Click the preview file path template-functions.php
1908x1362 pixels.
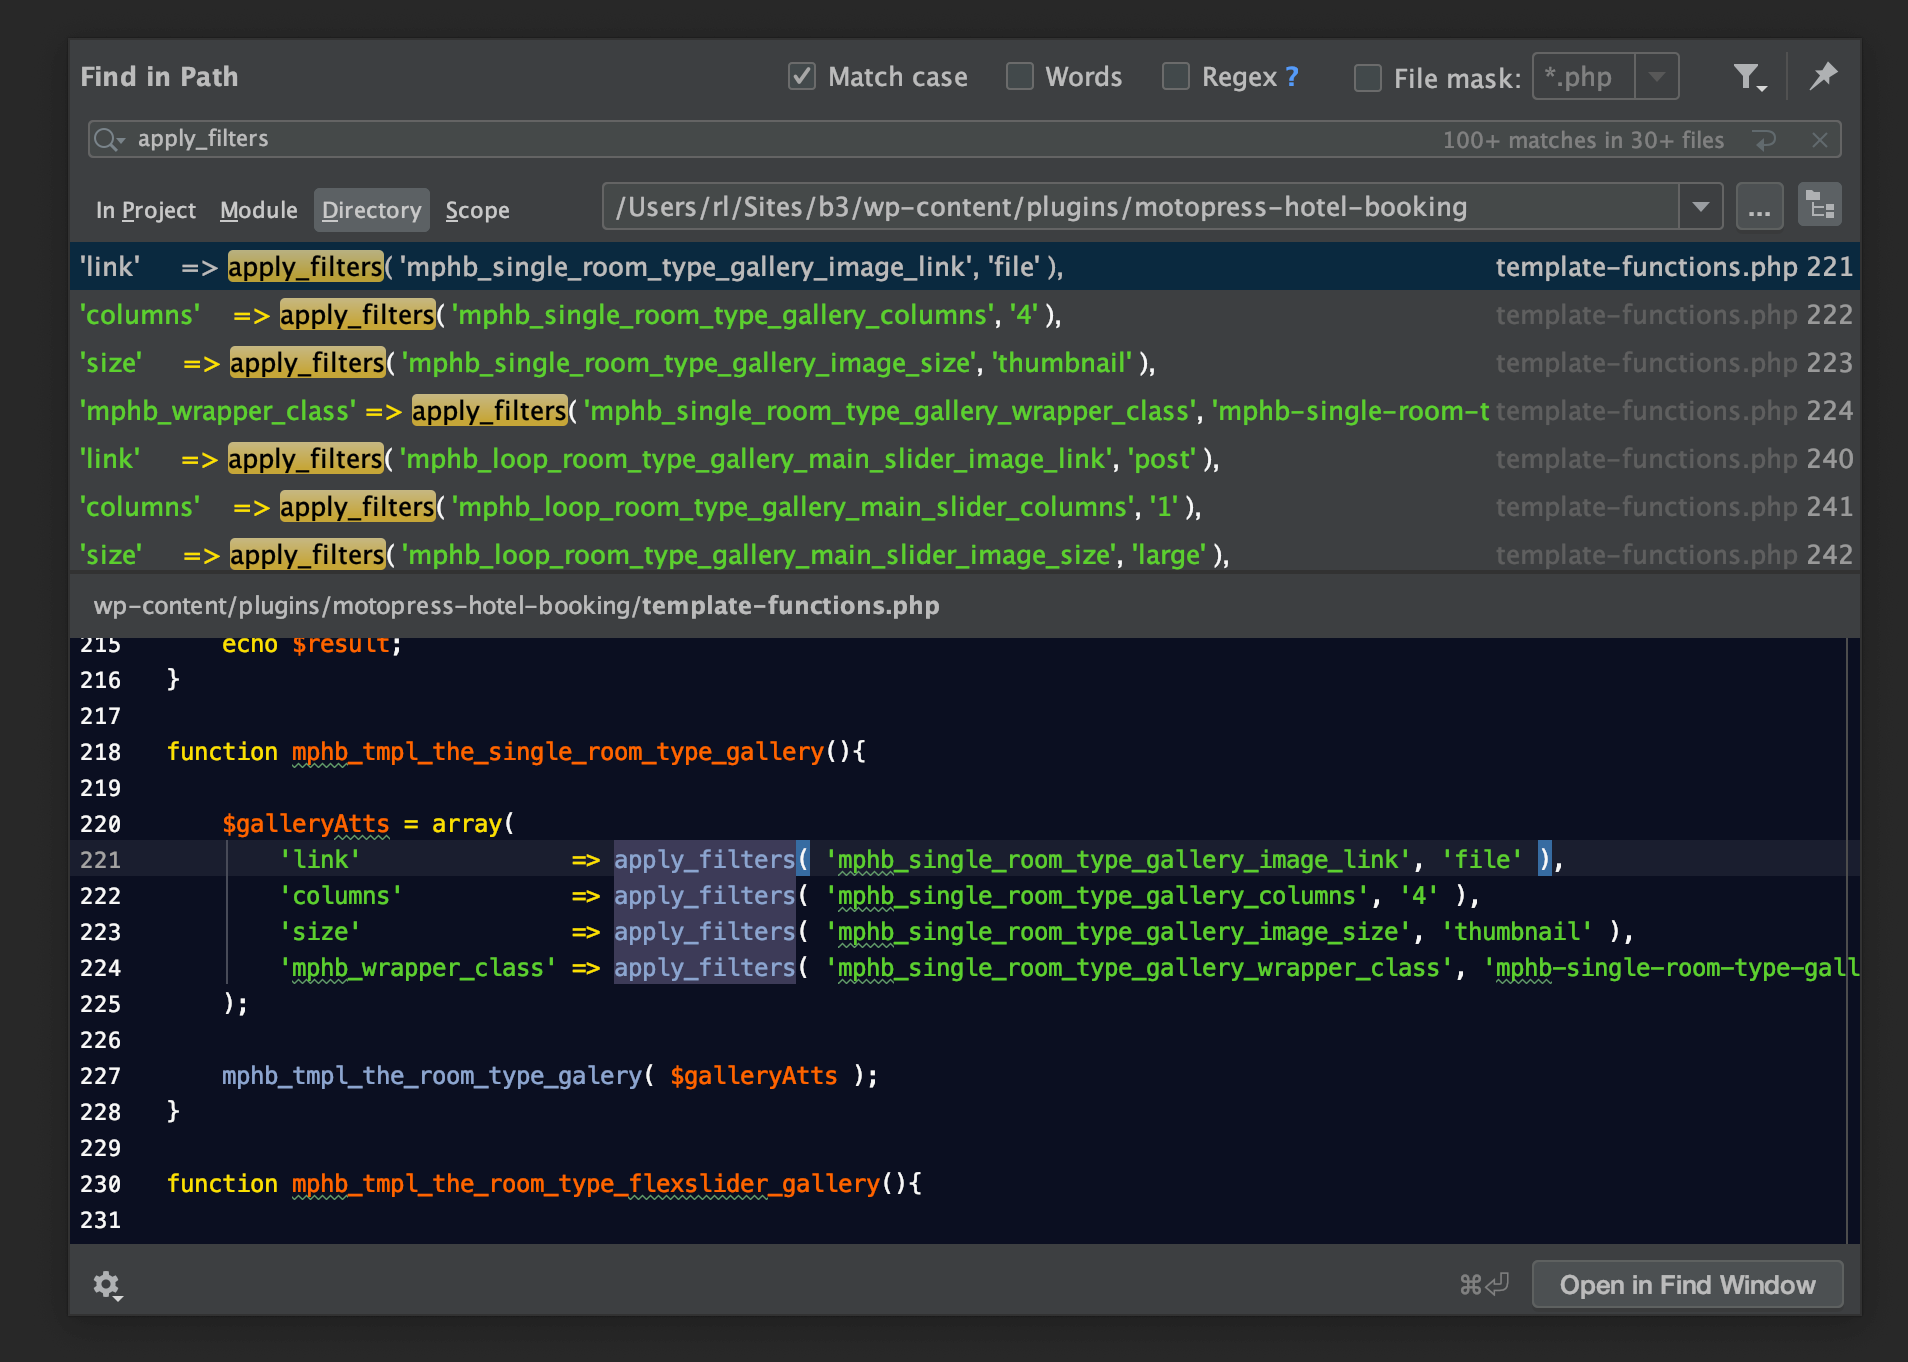(516, 606)
